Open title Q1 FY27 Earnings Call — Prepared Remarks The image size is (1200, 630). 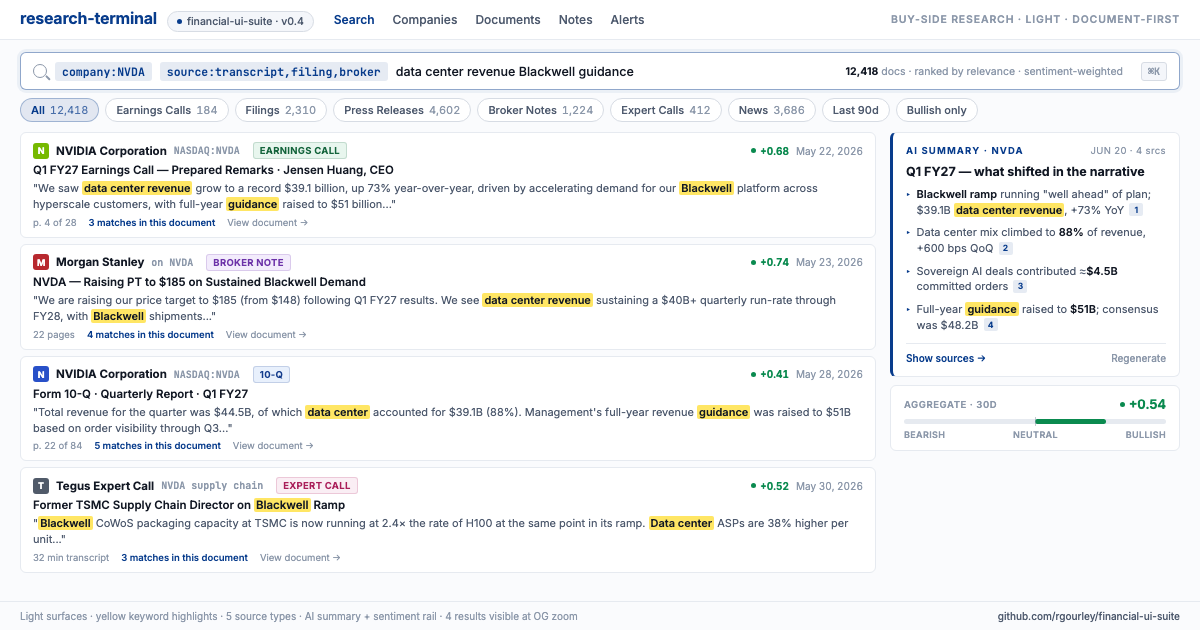(x=213, y=170)
